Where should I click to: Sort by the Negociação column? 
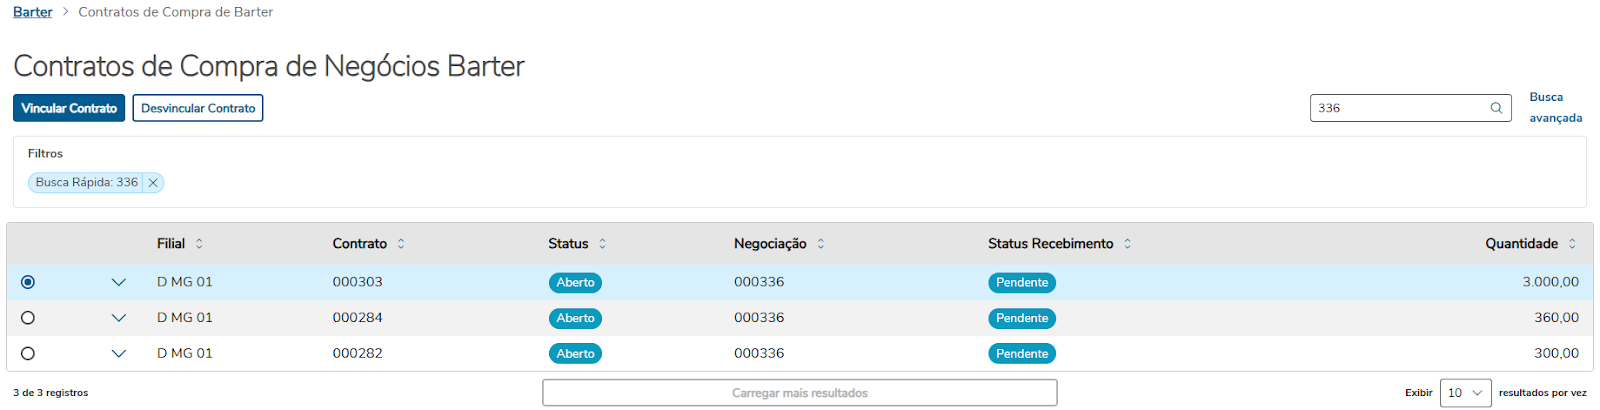click(x=821, y=244)
